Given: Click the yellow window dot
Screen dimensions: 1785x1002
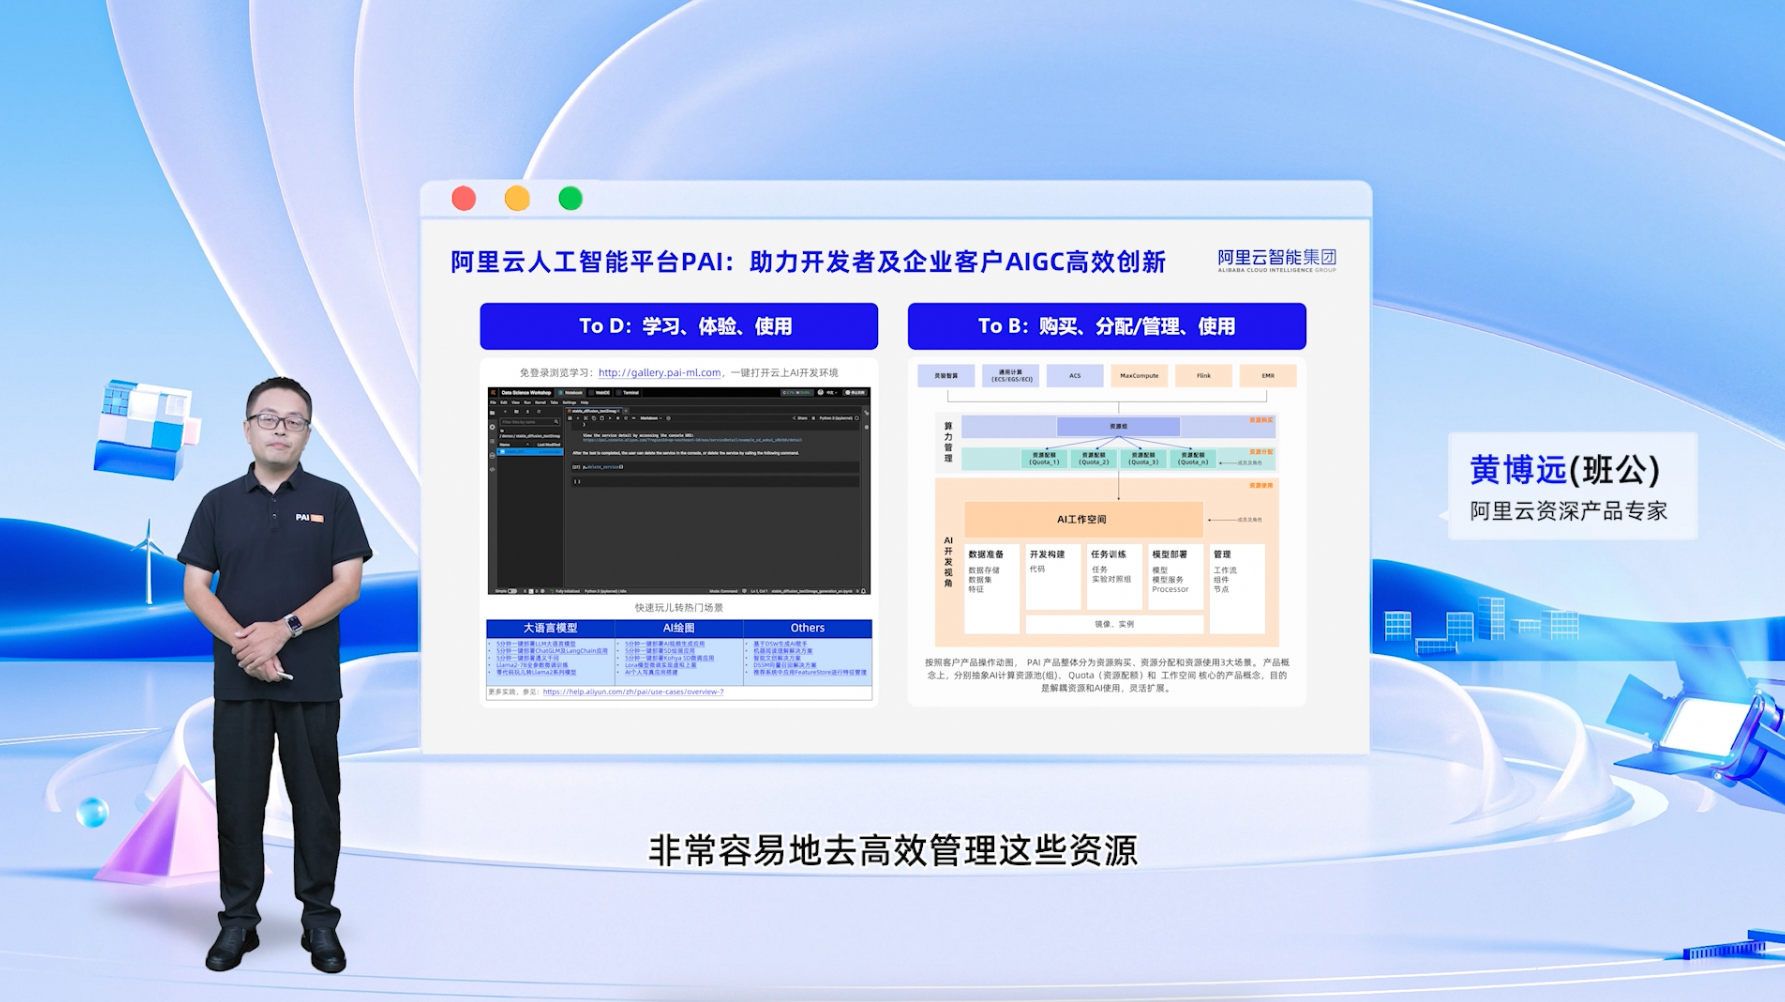Looking at the screenshot, I should (x=517, y=198).
